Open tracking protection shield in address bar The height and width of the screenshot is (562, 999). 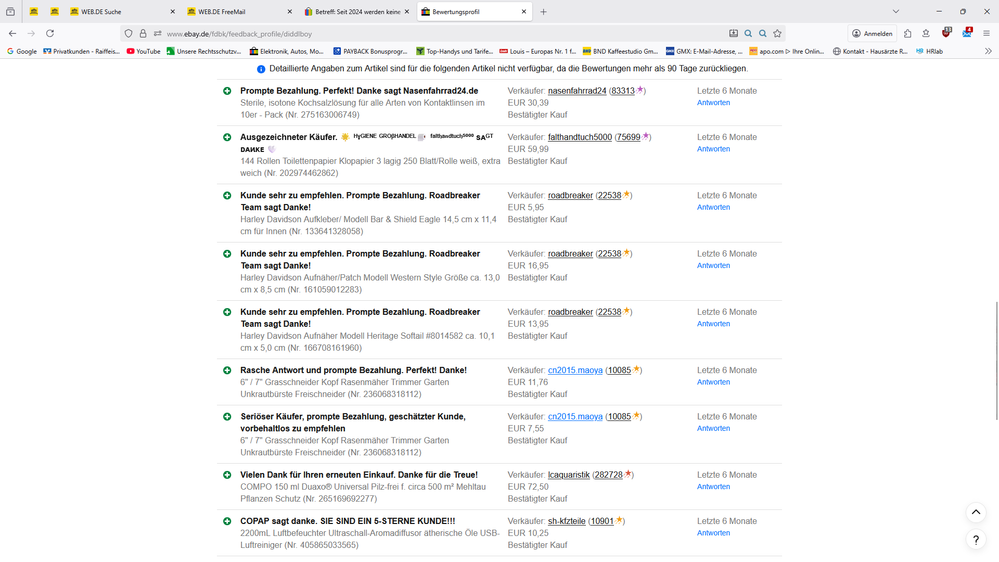coord(129,34)
